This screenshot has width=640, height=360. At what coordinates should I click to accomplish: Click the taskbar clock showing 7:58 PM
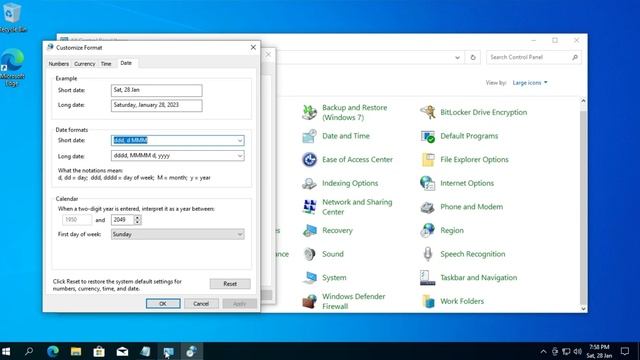[599, 351]
